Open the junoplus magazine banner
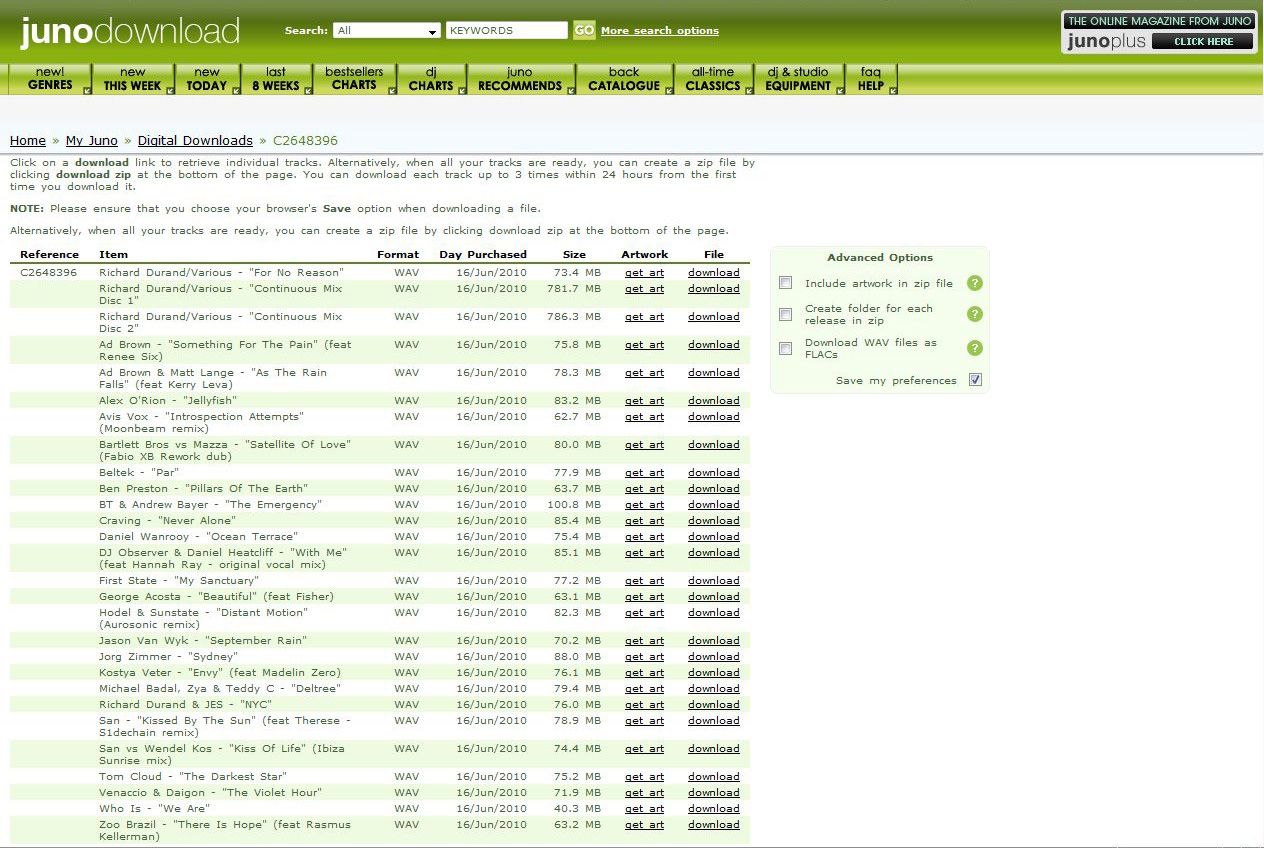The width and height of the screenshot is (1264, 848). point(1159,32)
